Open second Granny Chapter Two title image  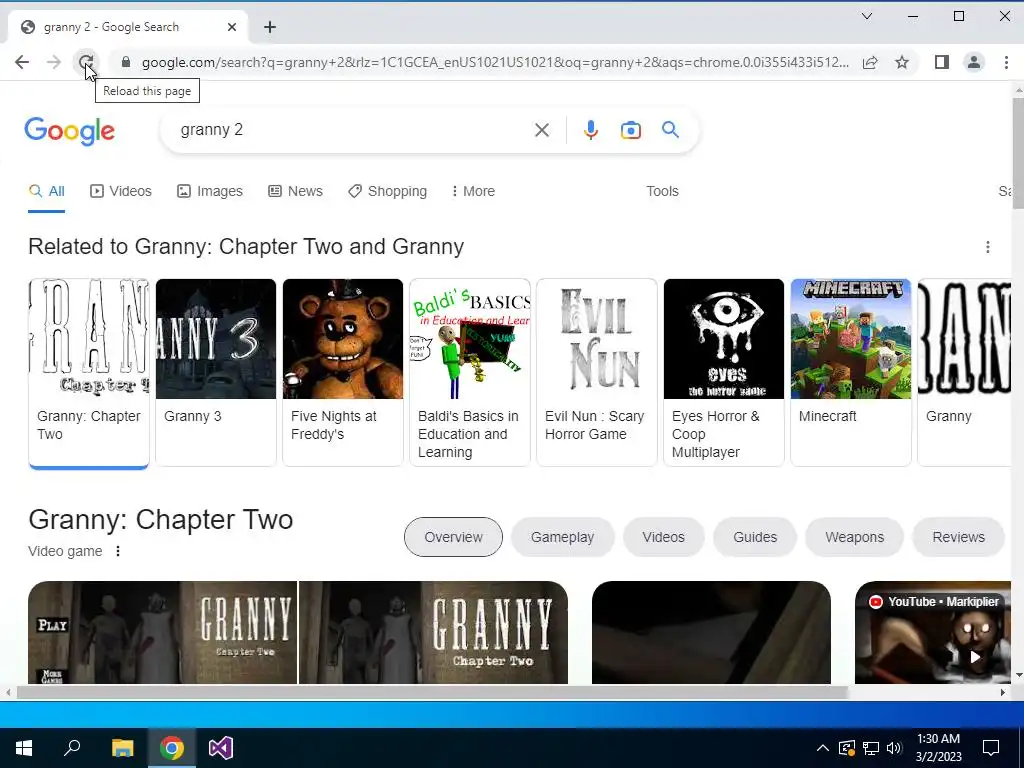point(434,632)
